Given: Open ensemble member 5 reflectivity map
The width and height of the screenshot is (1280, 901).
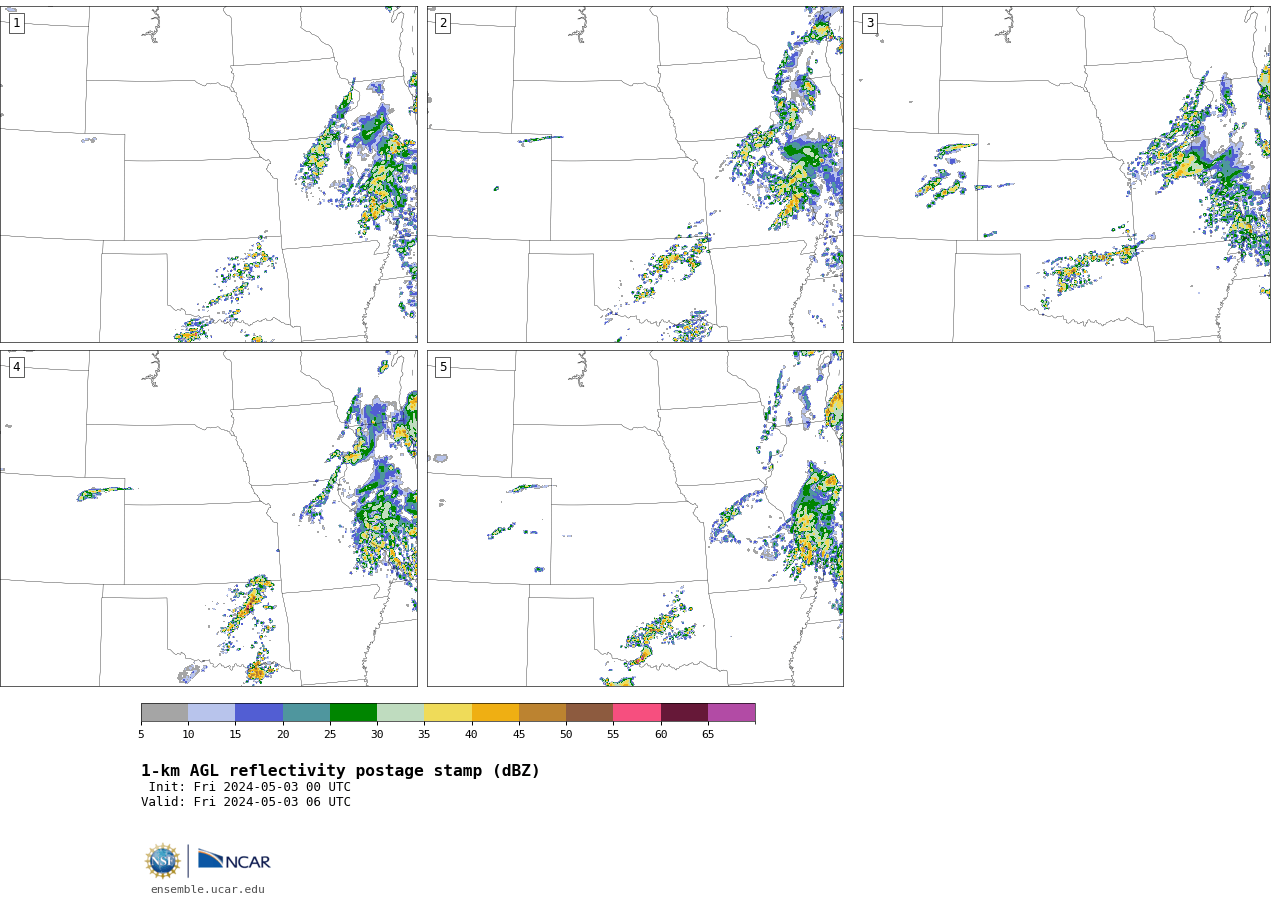Looking at the screenshot, I should click(x=635, y=518).
